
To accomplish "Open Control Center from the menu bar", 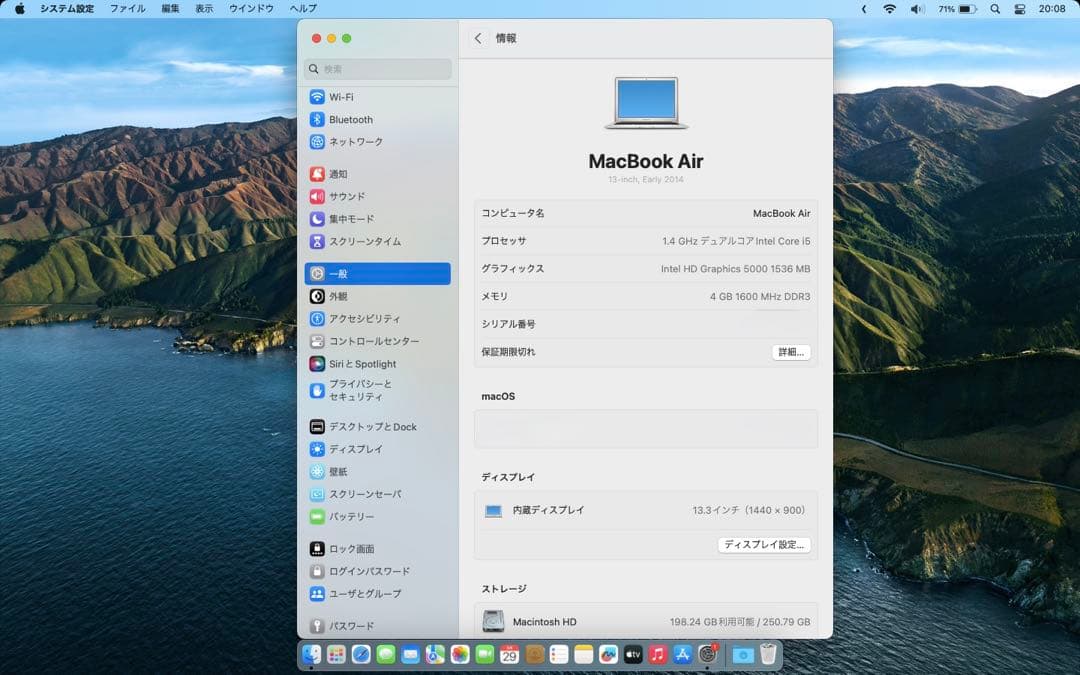I will point(1019,9).
